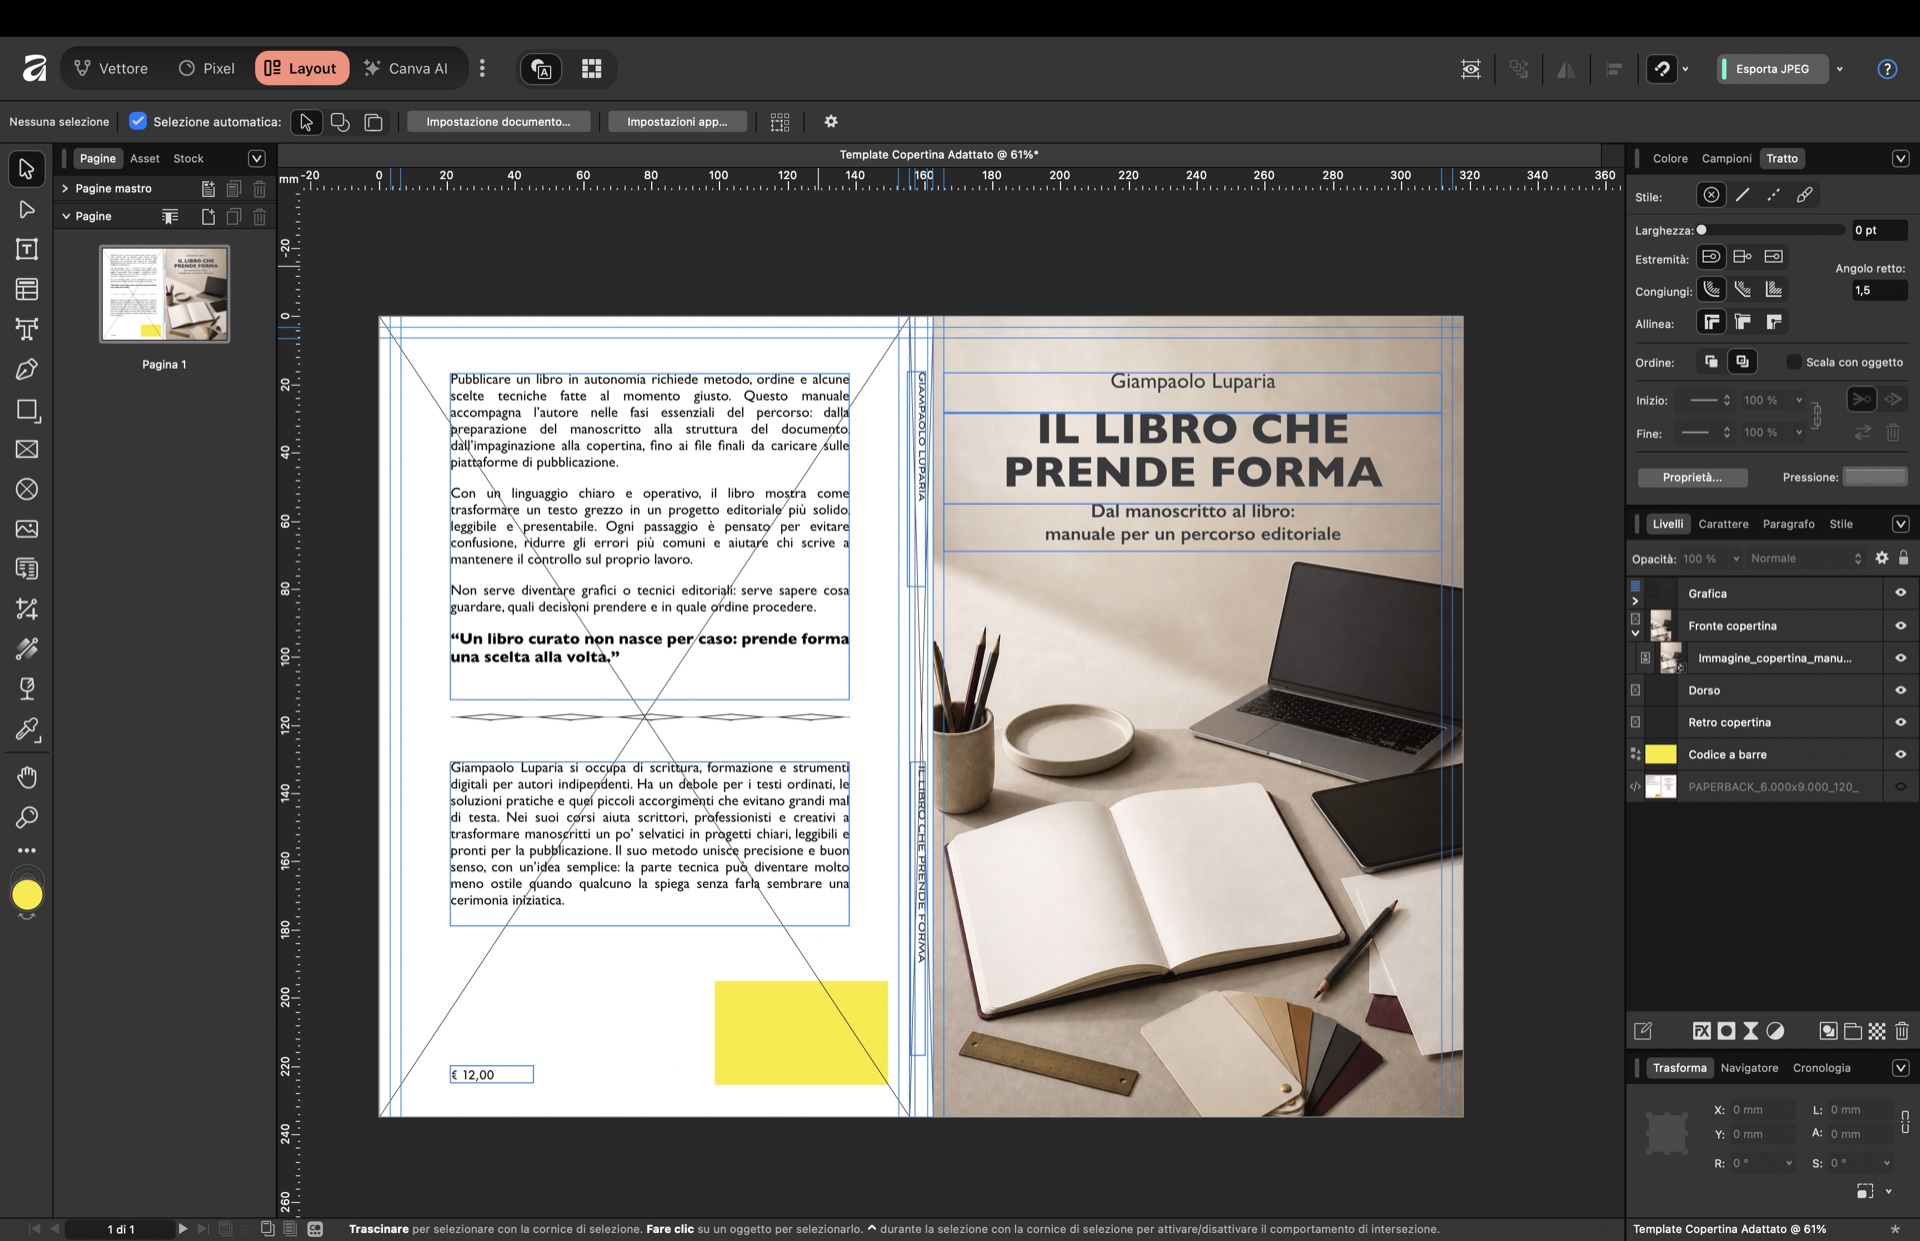Open the Carattere panel tab
Screen dimensions: 1920x1241
coord(1723,524)
